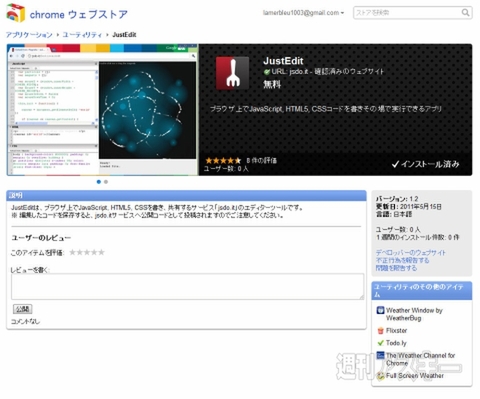The image size is (480, 399).
Task: Click the magnifier search icon
Action: point(465,13)
